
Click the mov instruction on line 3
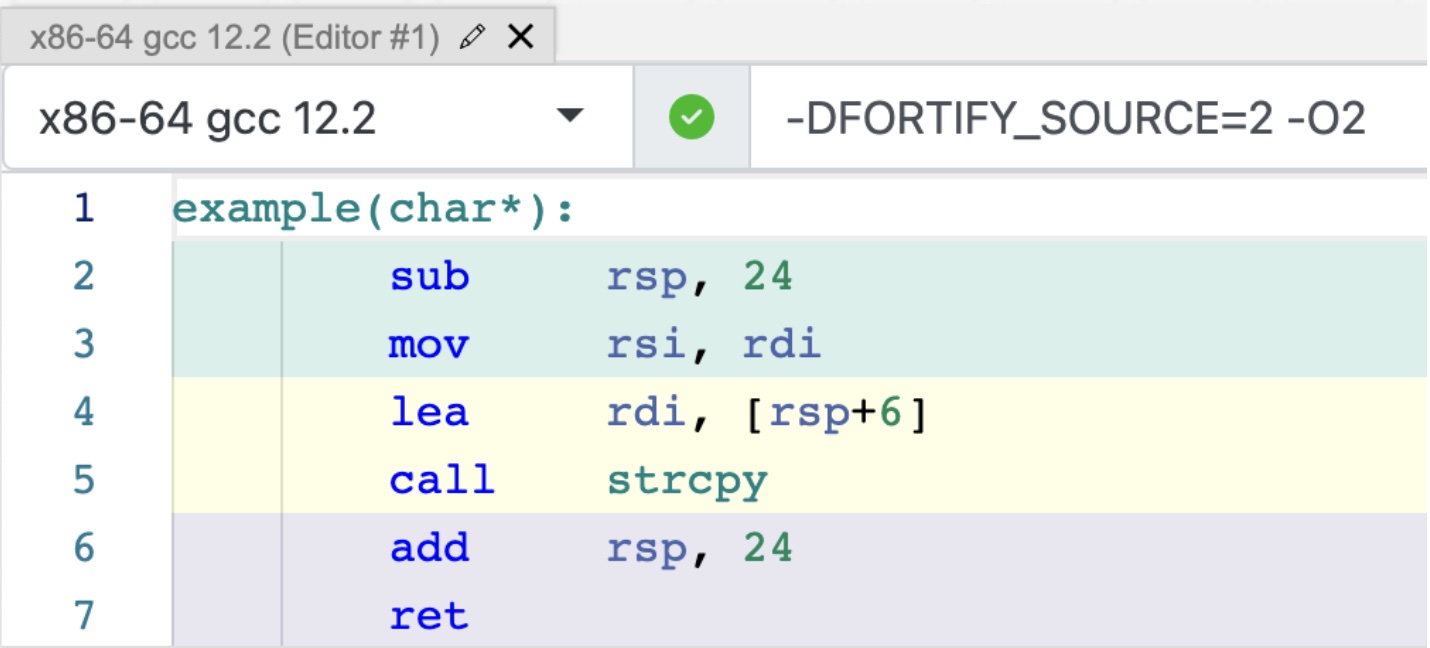(429, 344)
